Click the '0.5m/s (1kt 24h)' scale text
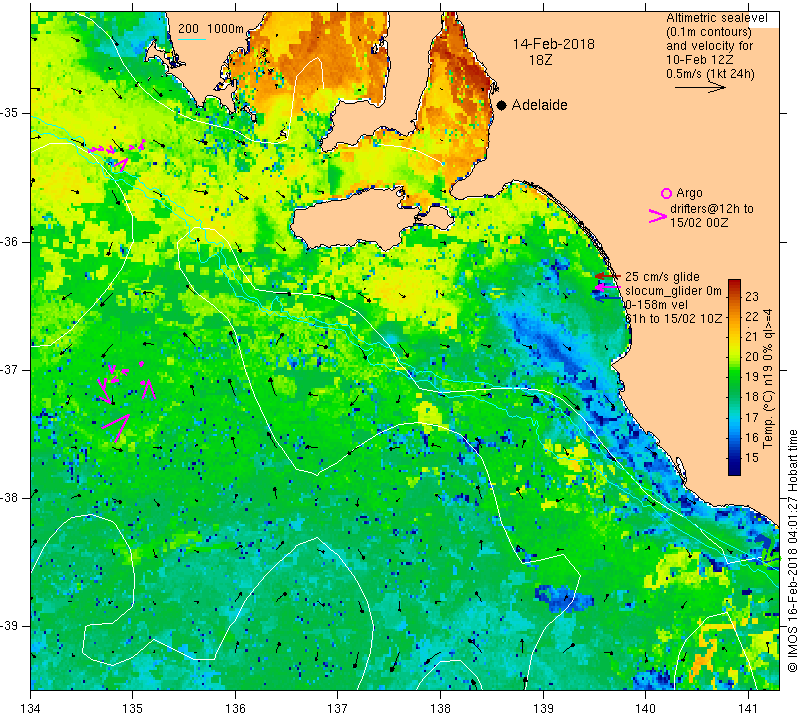This screenshot has height=720, width=800. pyautogui.click(x=710, y=74)
